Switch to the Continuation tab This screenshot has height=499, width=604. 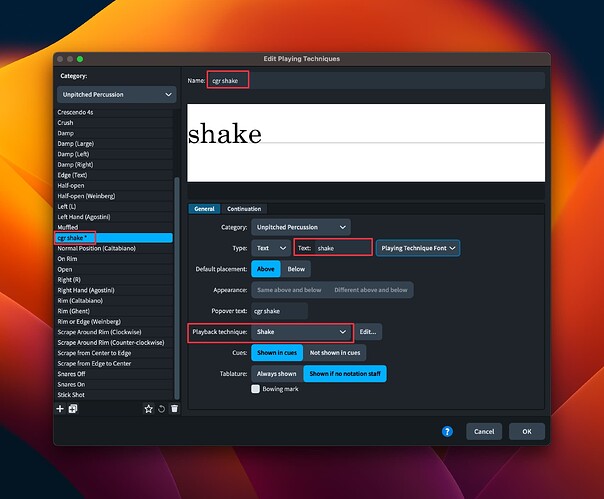[244, 209]
